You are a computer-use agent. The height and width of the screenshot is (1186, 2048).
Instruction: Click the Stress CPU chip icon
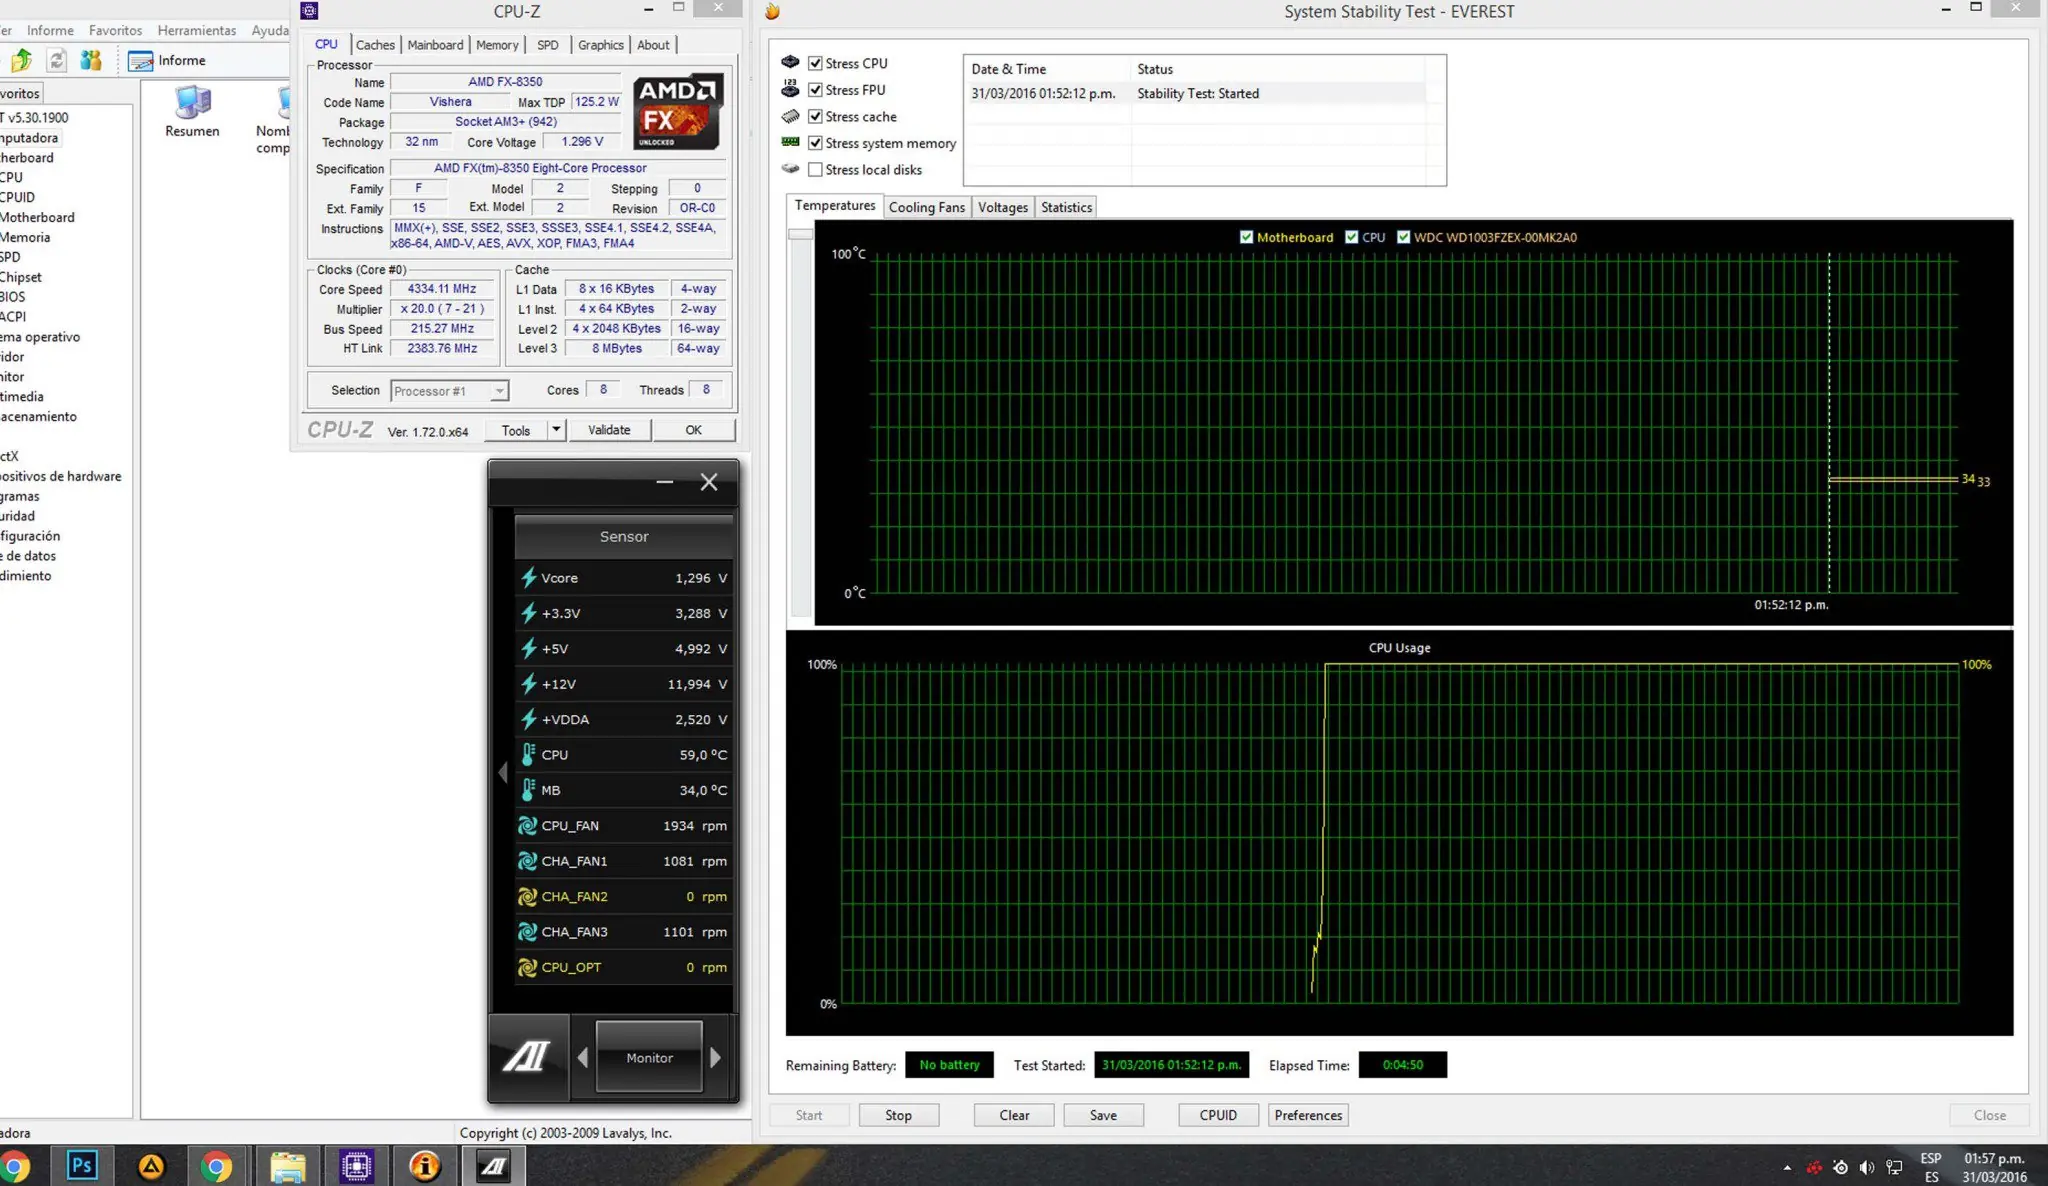pyautogui.click(x=790, y=62)
